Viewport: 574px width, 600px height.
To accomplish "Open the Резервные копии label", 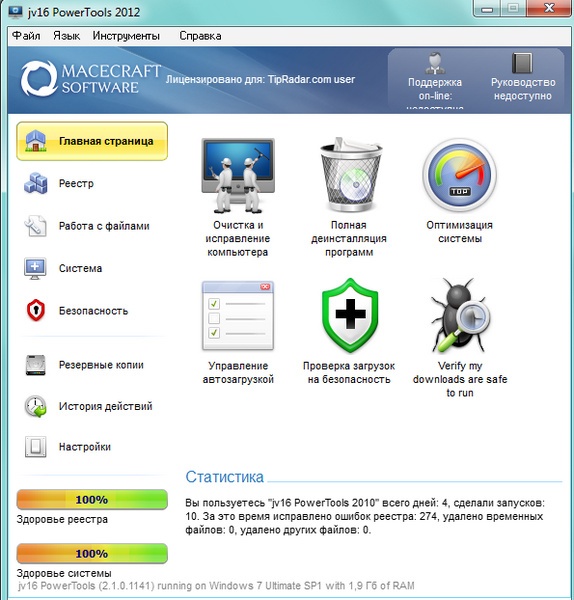I will pos(101,365).
